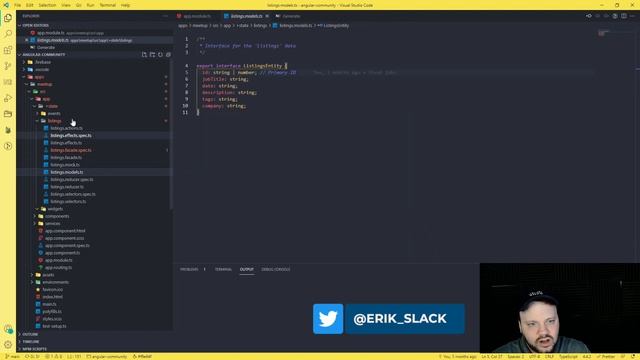Switch to the Output panel tab
640x360 pixels.
tap(247, 269)
